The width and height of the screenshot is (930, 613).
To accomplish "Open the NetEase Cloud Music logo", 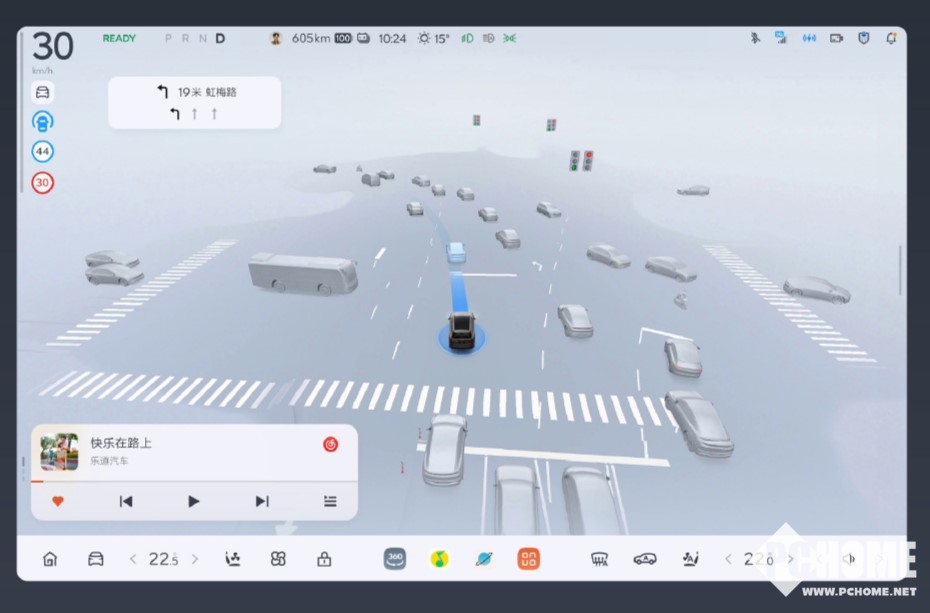I will coord(330,444).
